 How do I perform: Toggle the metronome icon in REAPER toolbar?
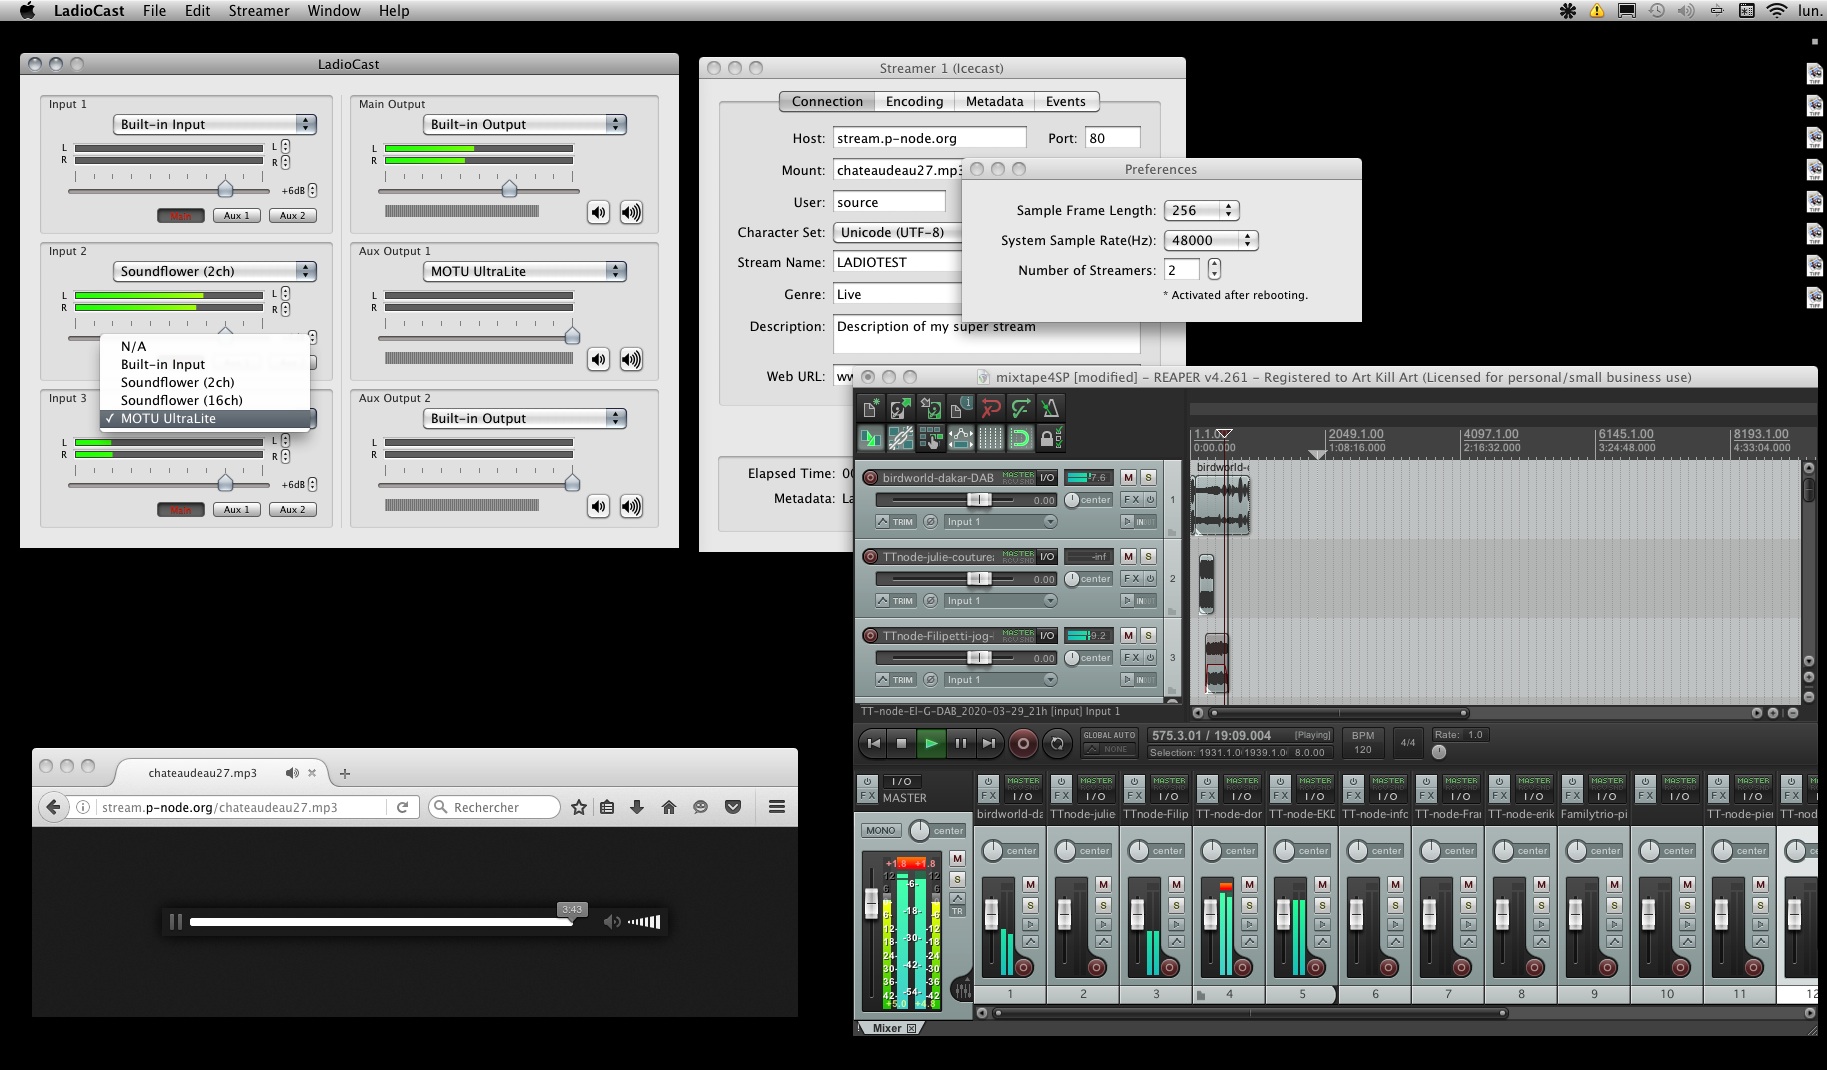point(1050,408)
